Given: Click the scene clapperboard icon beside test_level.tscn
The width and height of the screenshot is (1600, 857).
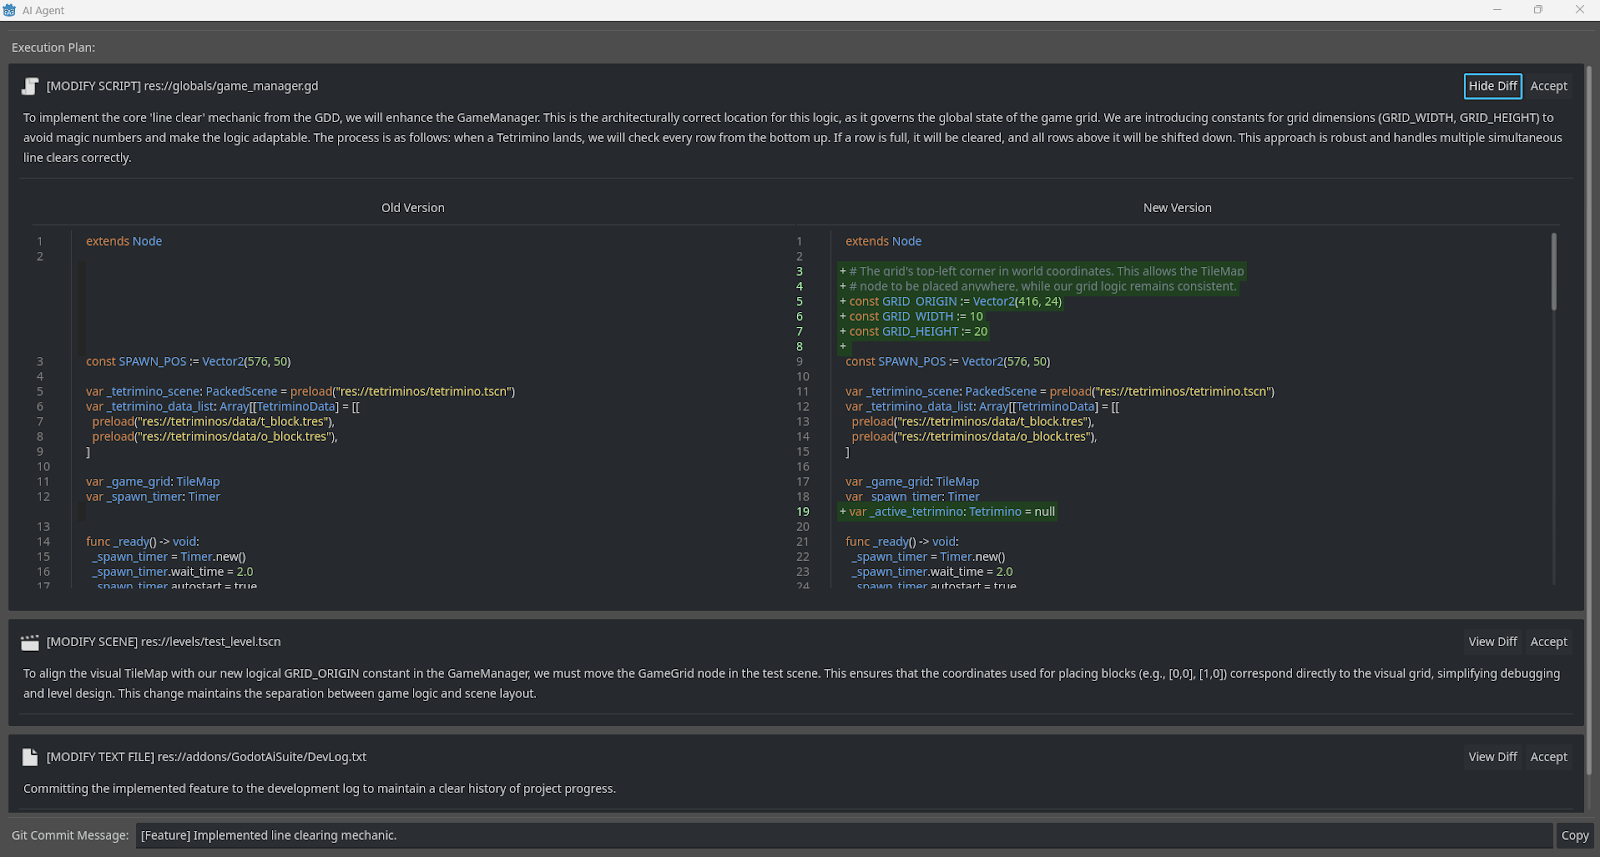Looking at the screenshot, I should tap(30, 642).
